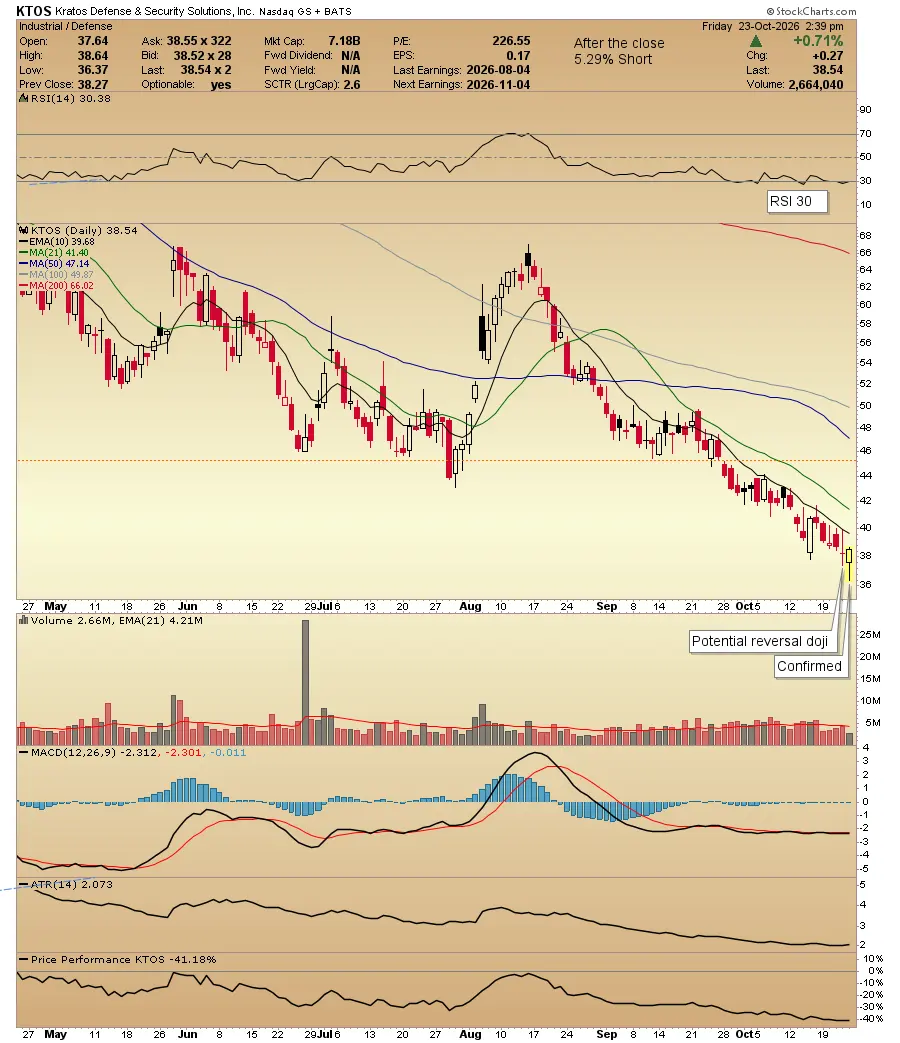Click the Friday 23-Oct-2026 2:39 pm timestamp

pos(772,26)
